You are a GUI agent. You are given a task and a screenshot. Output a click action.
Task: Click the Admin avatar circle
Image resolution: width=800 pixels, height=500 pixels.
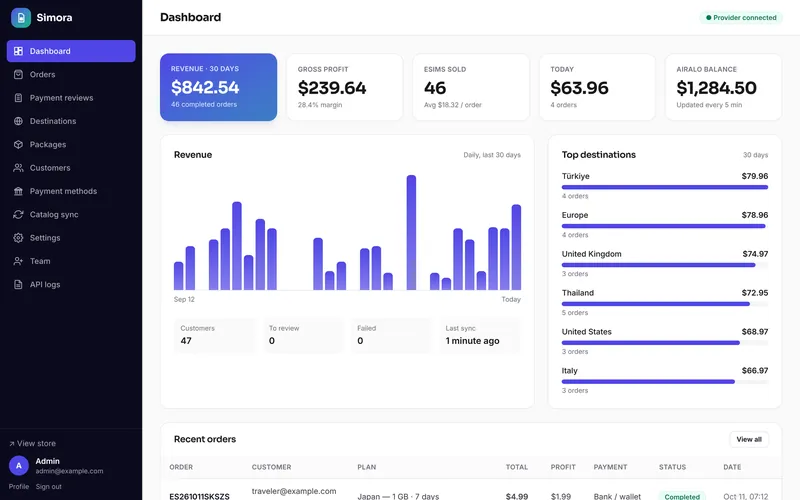pos(19,466)
